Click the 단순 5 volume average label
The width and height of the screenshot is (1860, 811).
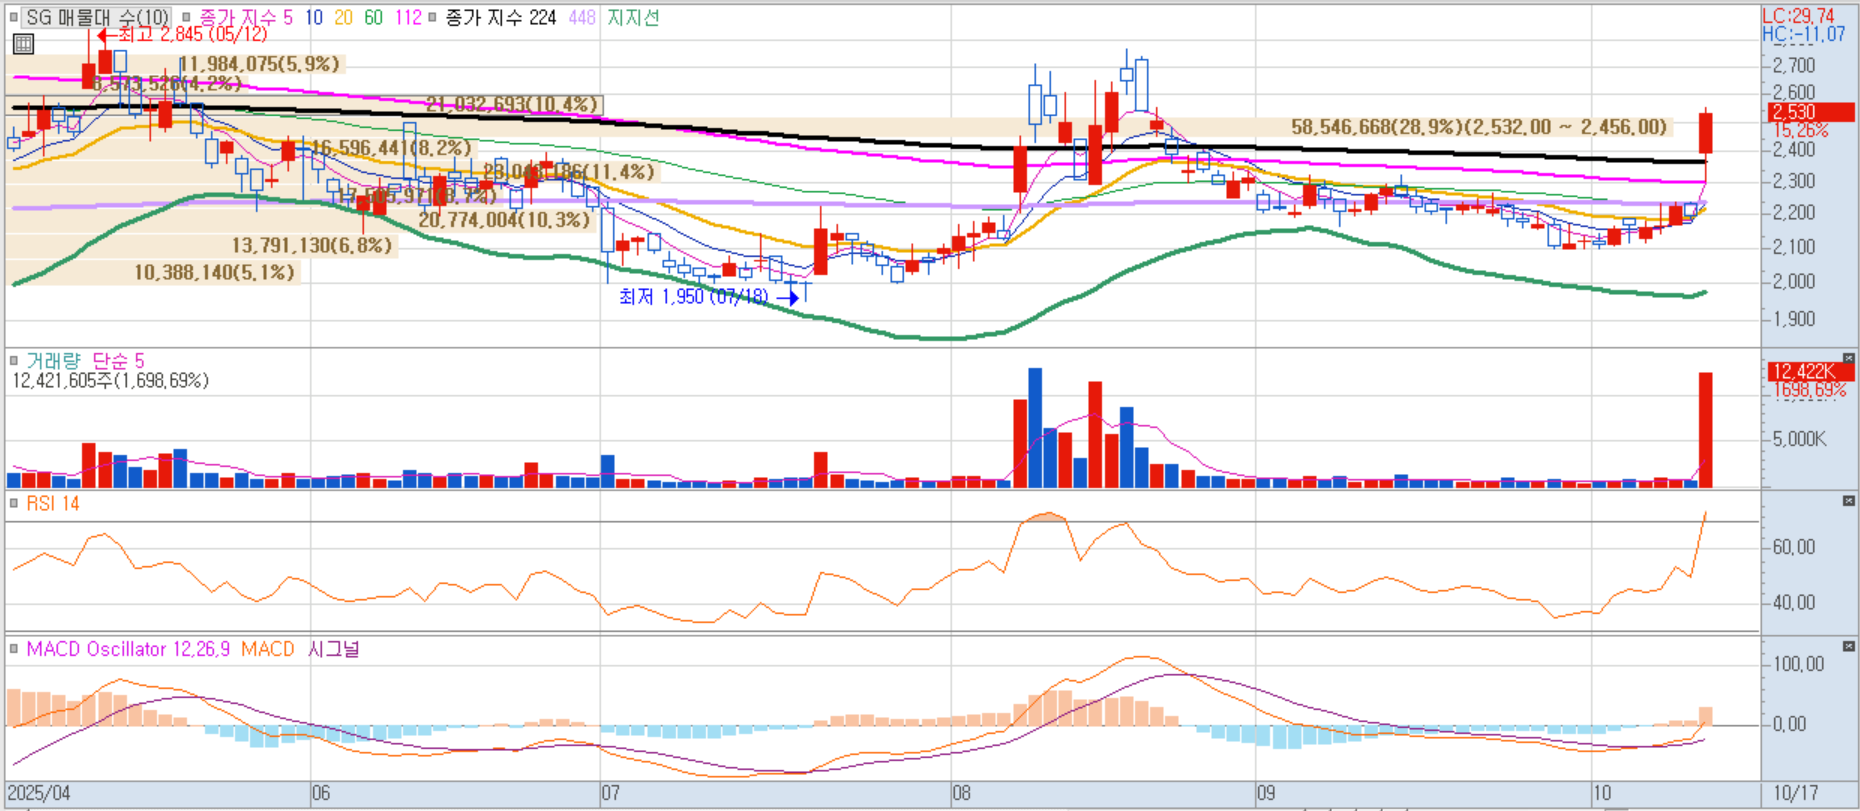(118, 360)
